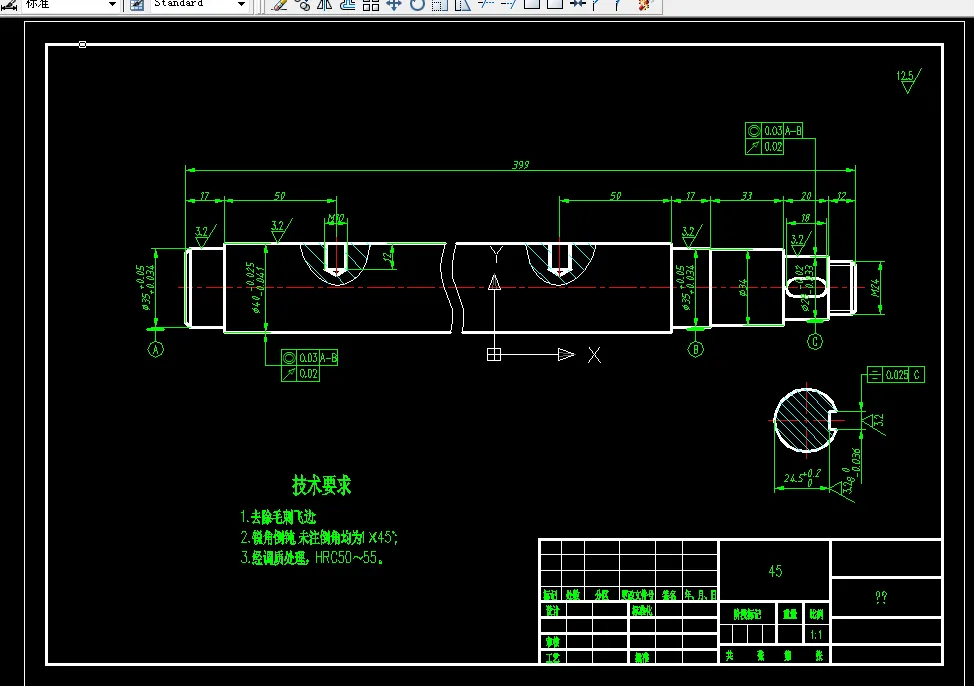Viewport: 974px width, 686px height.
Task: Select the 24.5 +0.2 section dimension
Action: [x=802, y=477]
